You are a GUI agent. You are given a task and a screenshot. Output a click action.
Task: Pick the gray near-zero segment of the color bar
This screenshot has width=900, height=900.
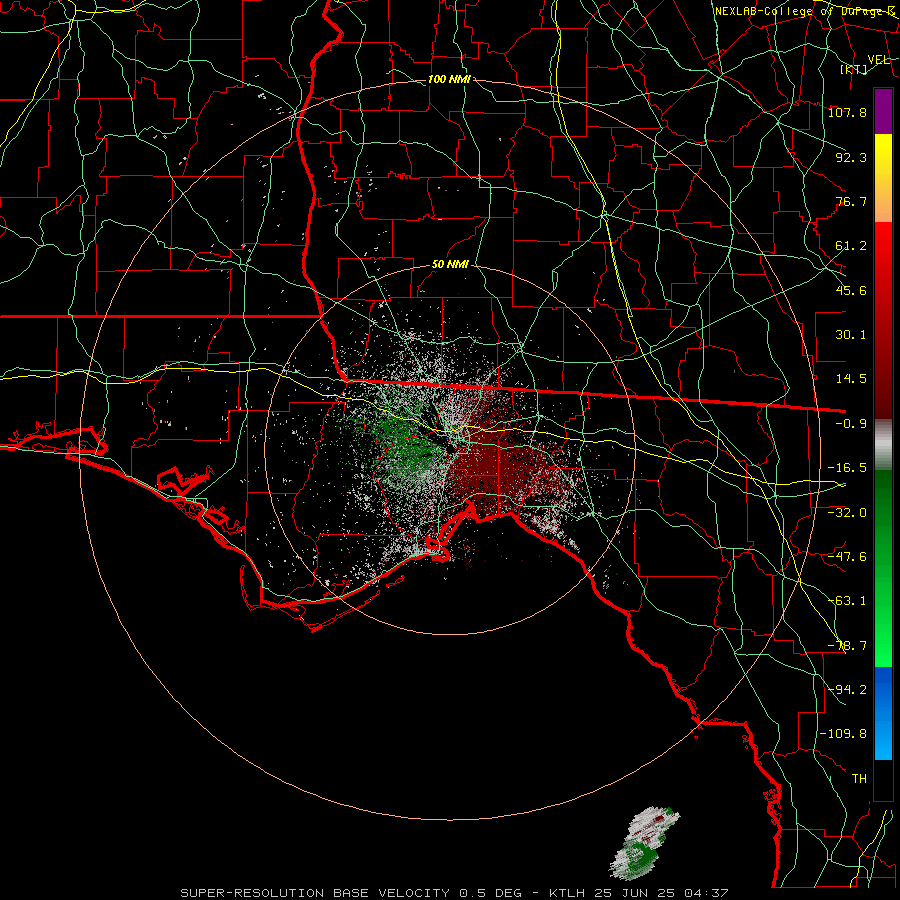883,445
